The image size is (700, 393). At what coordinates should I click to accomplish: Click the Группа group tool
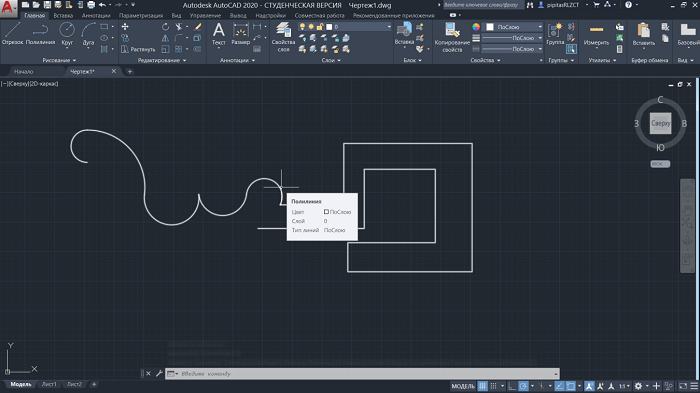(x=555, y=33)
